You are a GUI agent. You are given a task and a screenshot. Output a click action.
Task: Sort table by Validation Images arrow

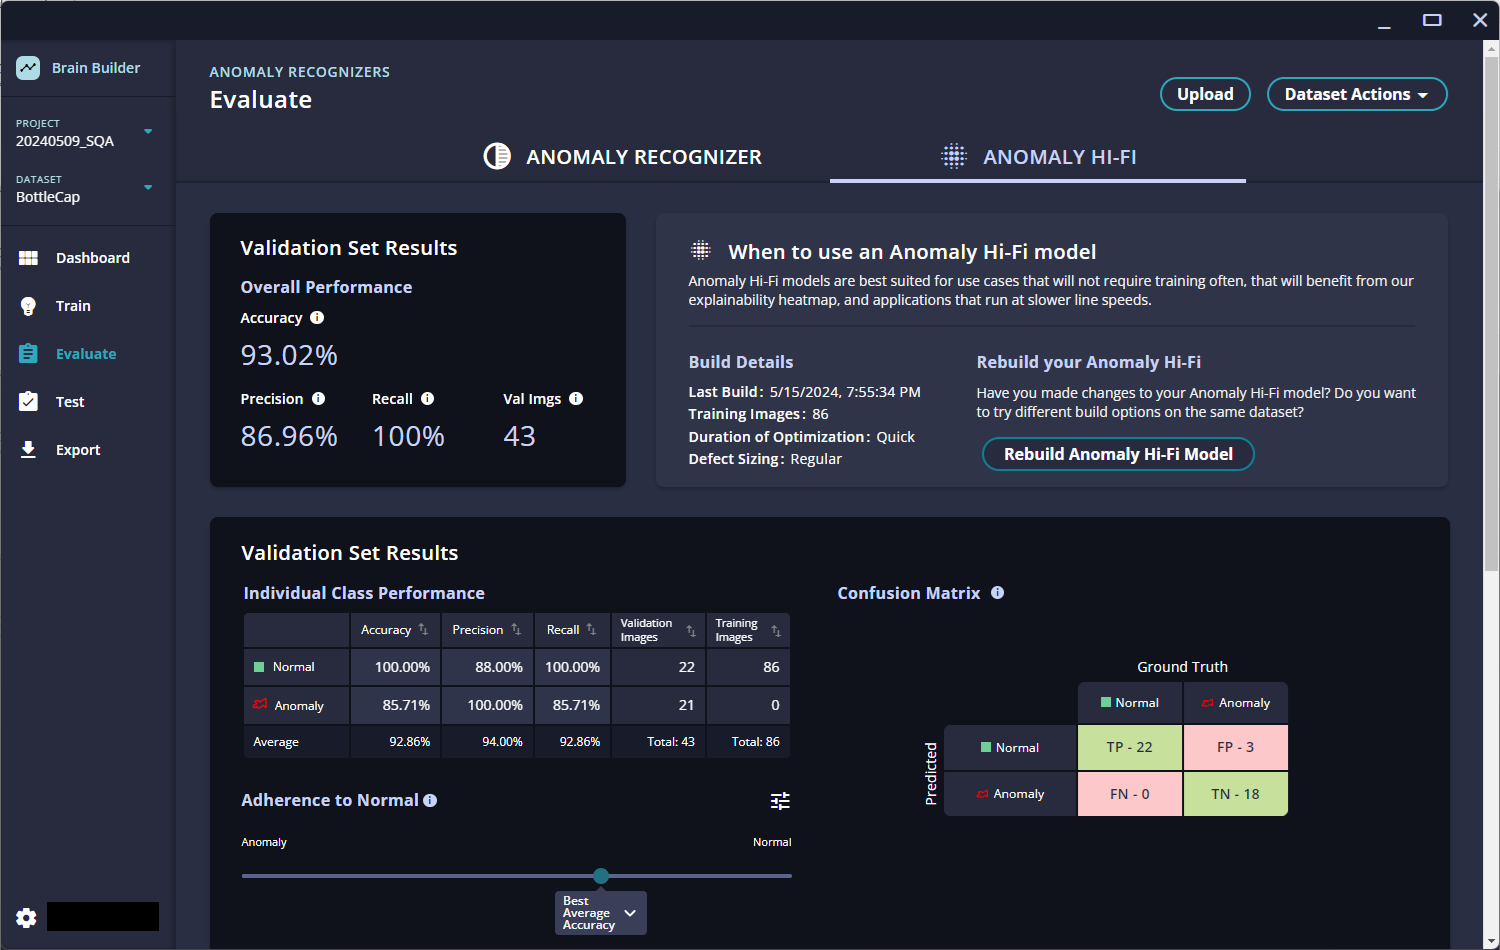pyautogui.click(x=691, y=631)
